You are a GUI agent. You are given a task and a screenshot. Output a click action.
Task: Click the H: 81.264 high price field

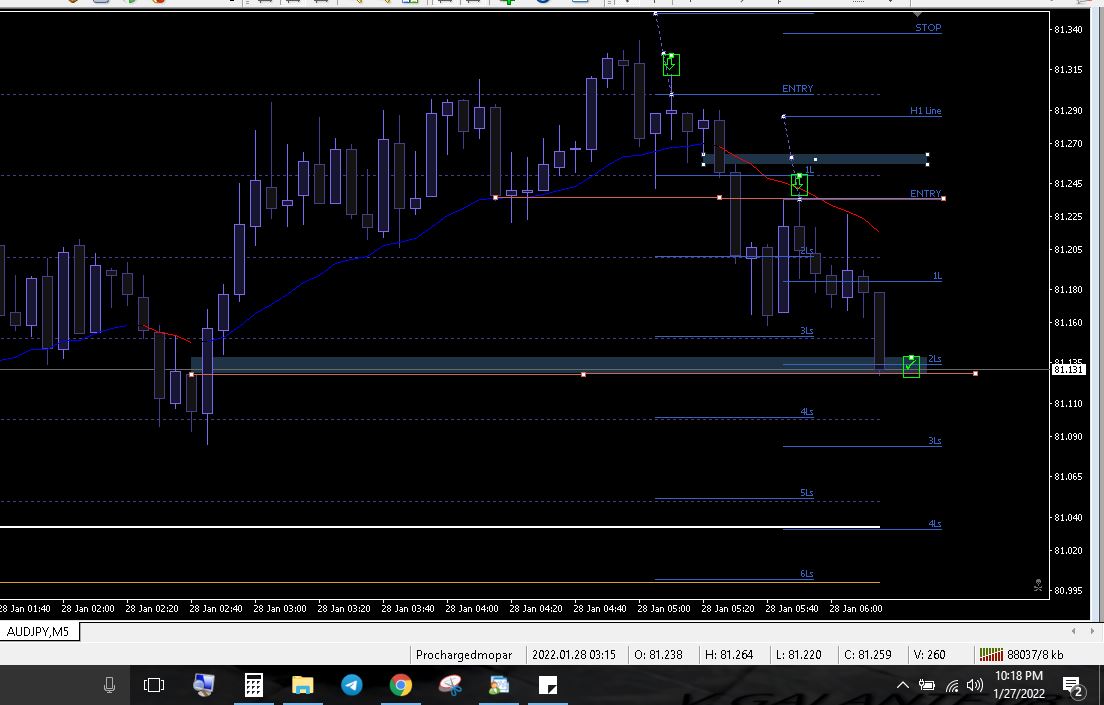coord(729,654)
